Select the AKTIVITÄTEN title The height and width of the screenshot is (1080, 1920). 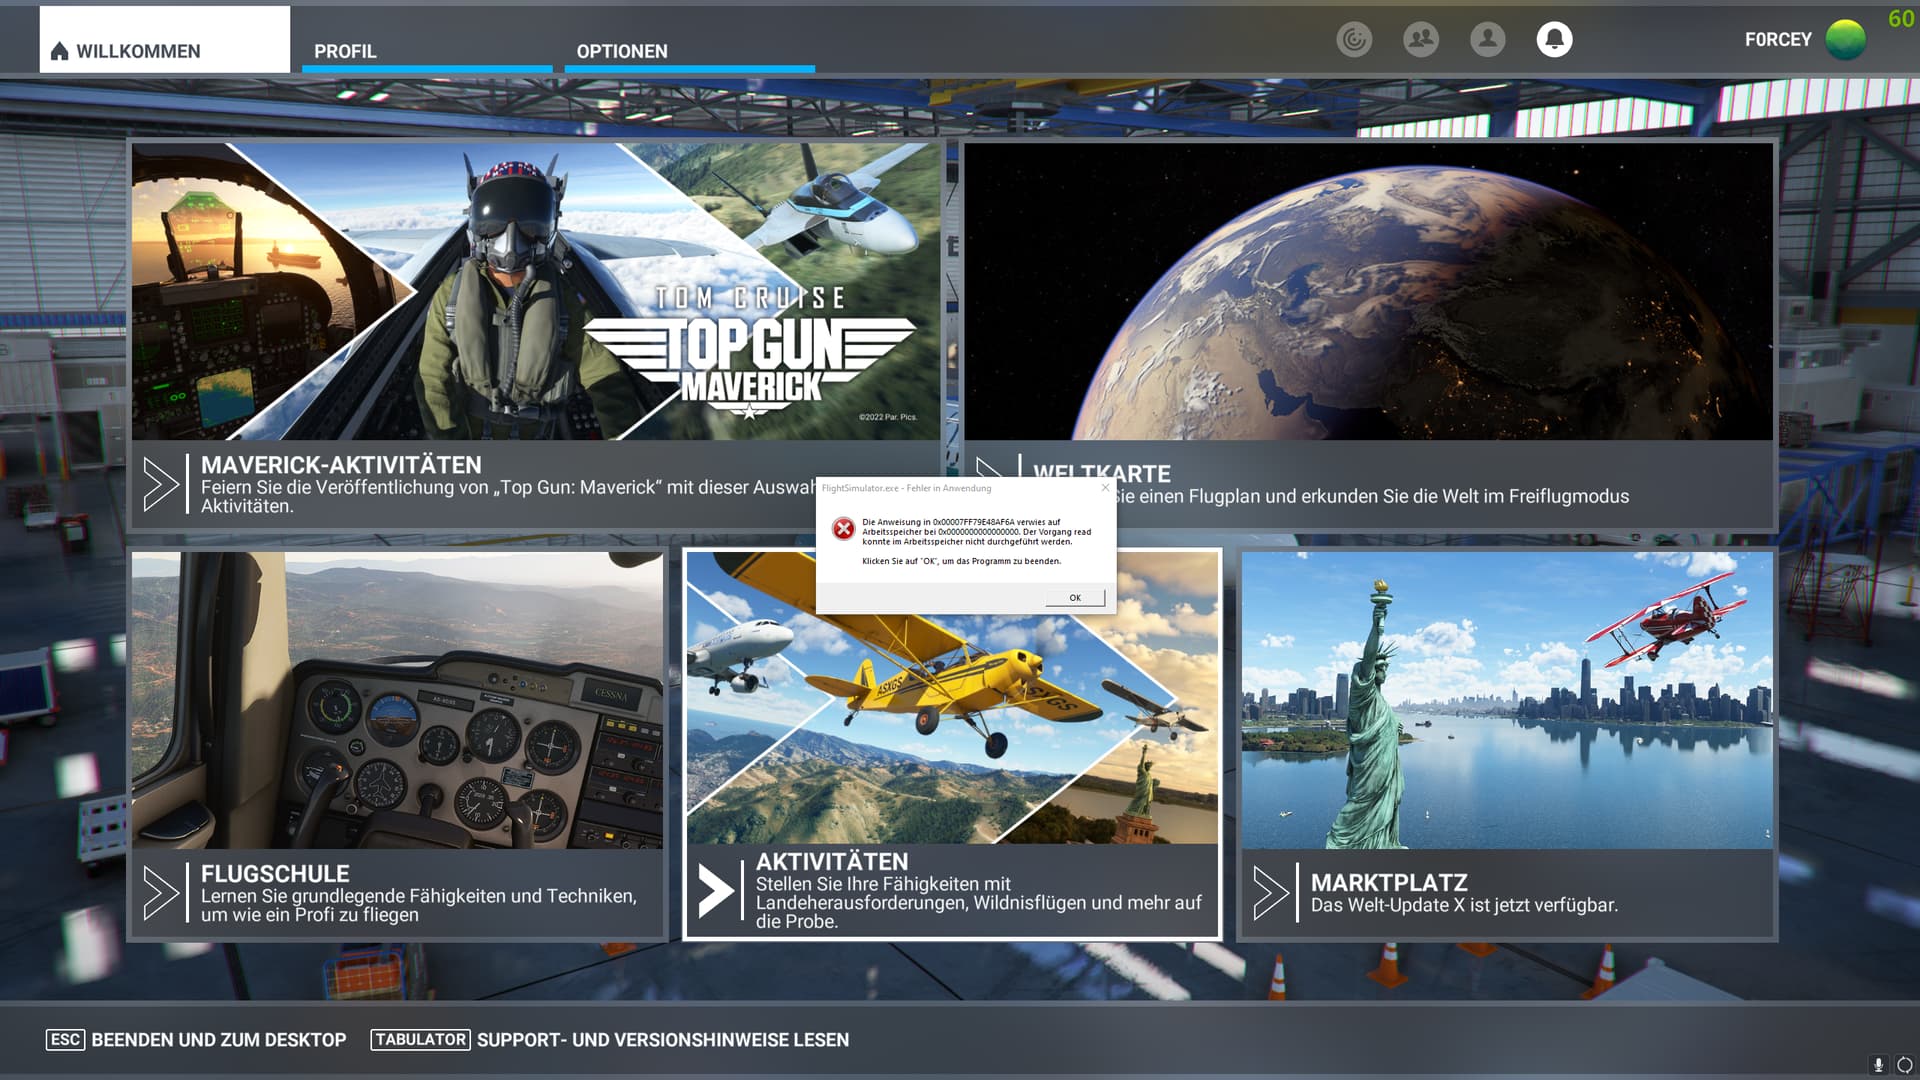(x=832, y=861)
